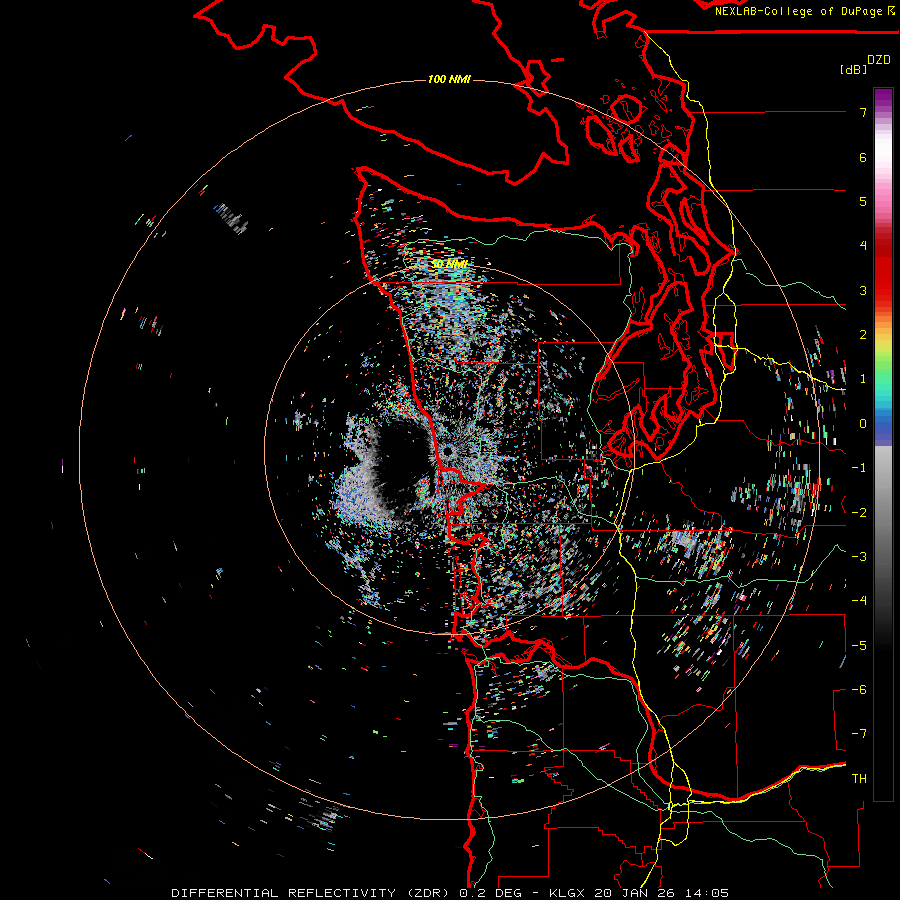Select the 0 dB scale label
Screen dimensions: 900x900
point(863,424)
